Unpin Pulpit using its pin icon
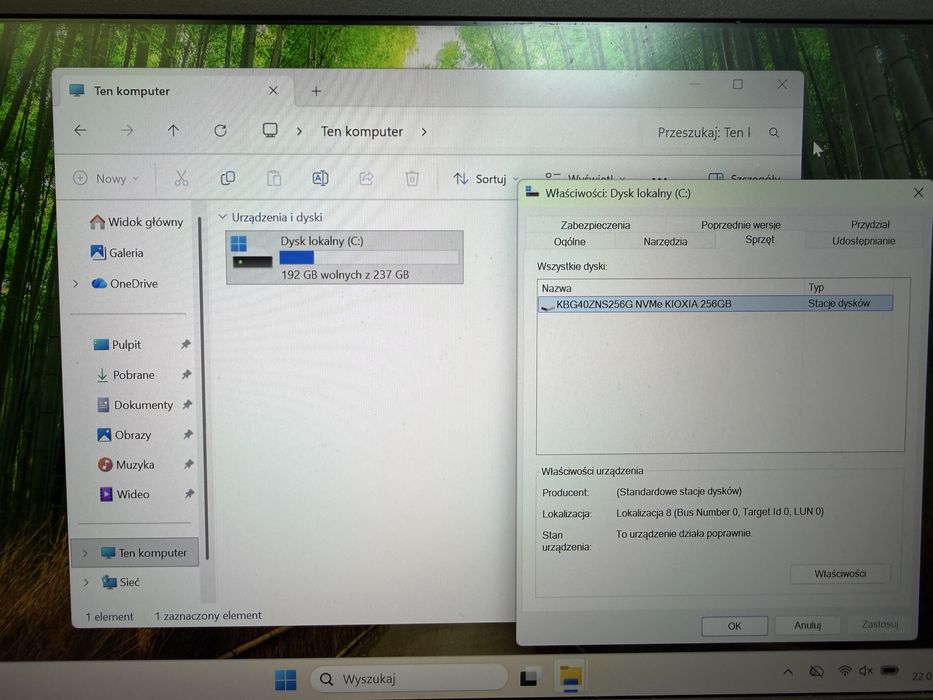Screen dimensions: 933x700 [186, 344]
